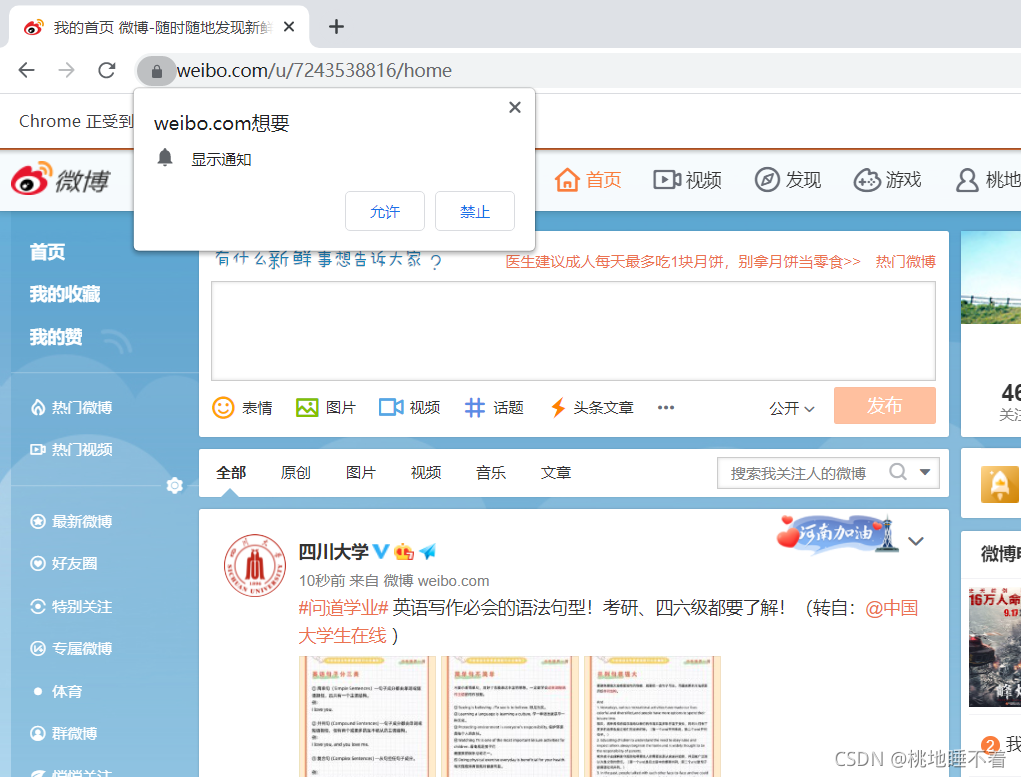Viewport: 1021px width, 777px height.
Task: Open 发现 in top navigation
Action: point(788,180)
